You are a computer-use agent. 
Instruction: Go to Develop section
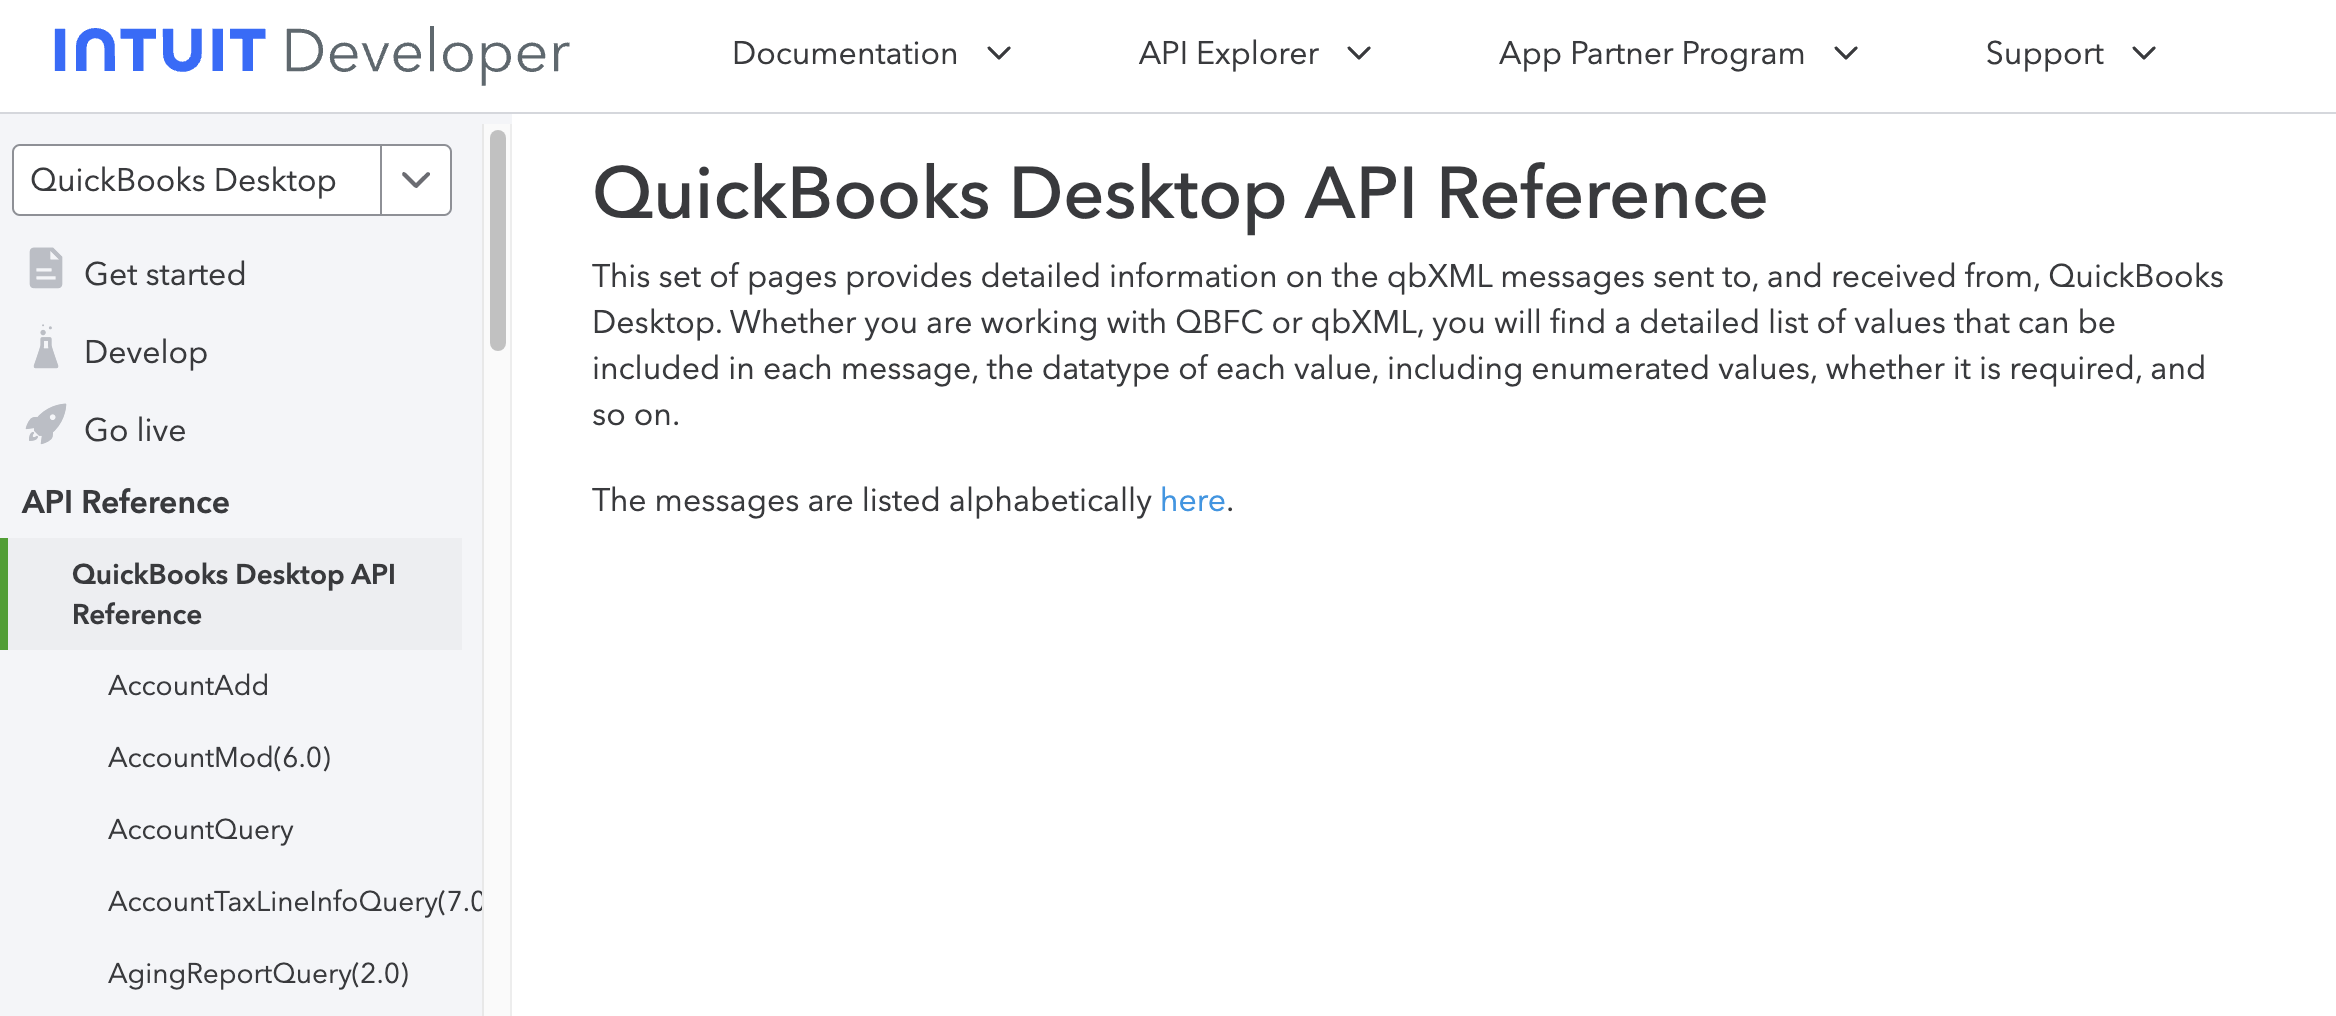[146, 352]
